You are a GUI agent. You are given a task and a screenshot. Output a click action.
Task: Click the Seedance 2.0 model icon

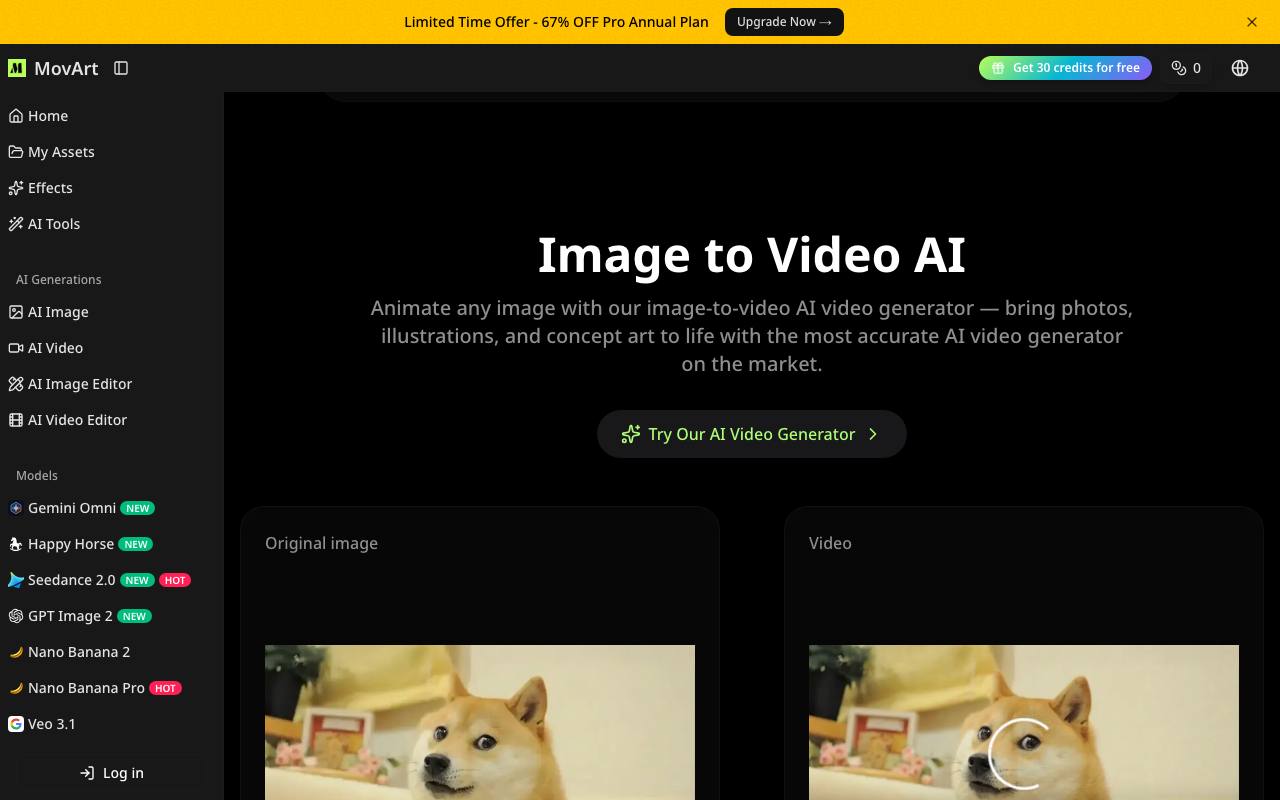16,580
